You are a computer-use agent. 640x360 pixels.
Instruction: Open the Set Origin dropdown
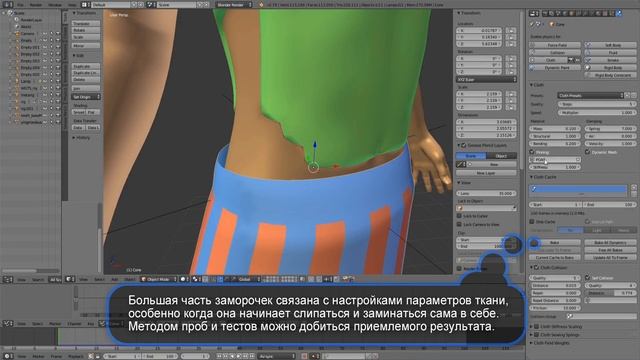coord(86,97)
